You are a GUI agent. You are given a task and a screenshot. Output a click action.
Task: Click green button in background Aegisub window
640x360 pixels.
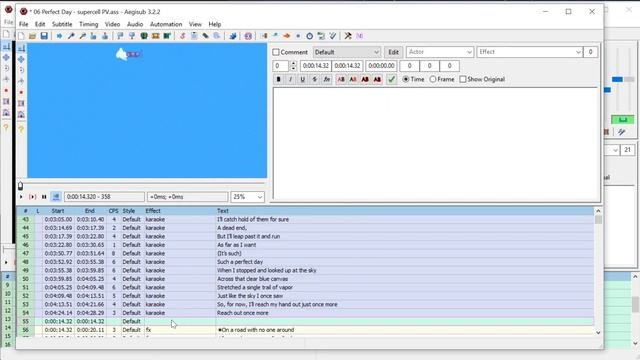pos(622,120)
